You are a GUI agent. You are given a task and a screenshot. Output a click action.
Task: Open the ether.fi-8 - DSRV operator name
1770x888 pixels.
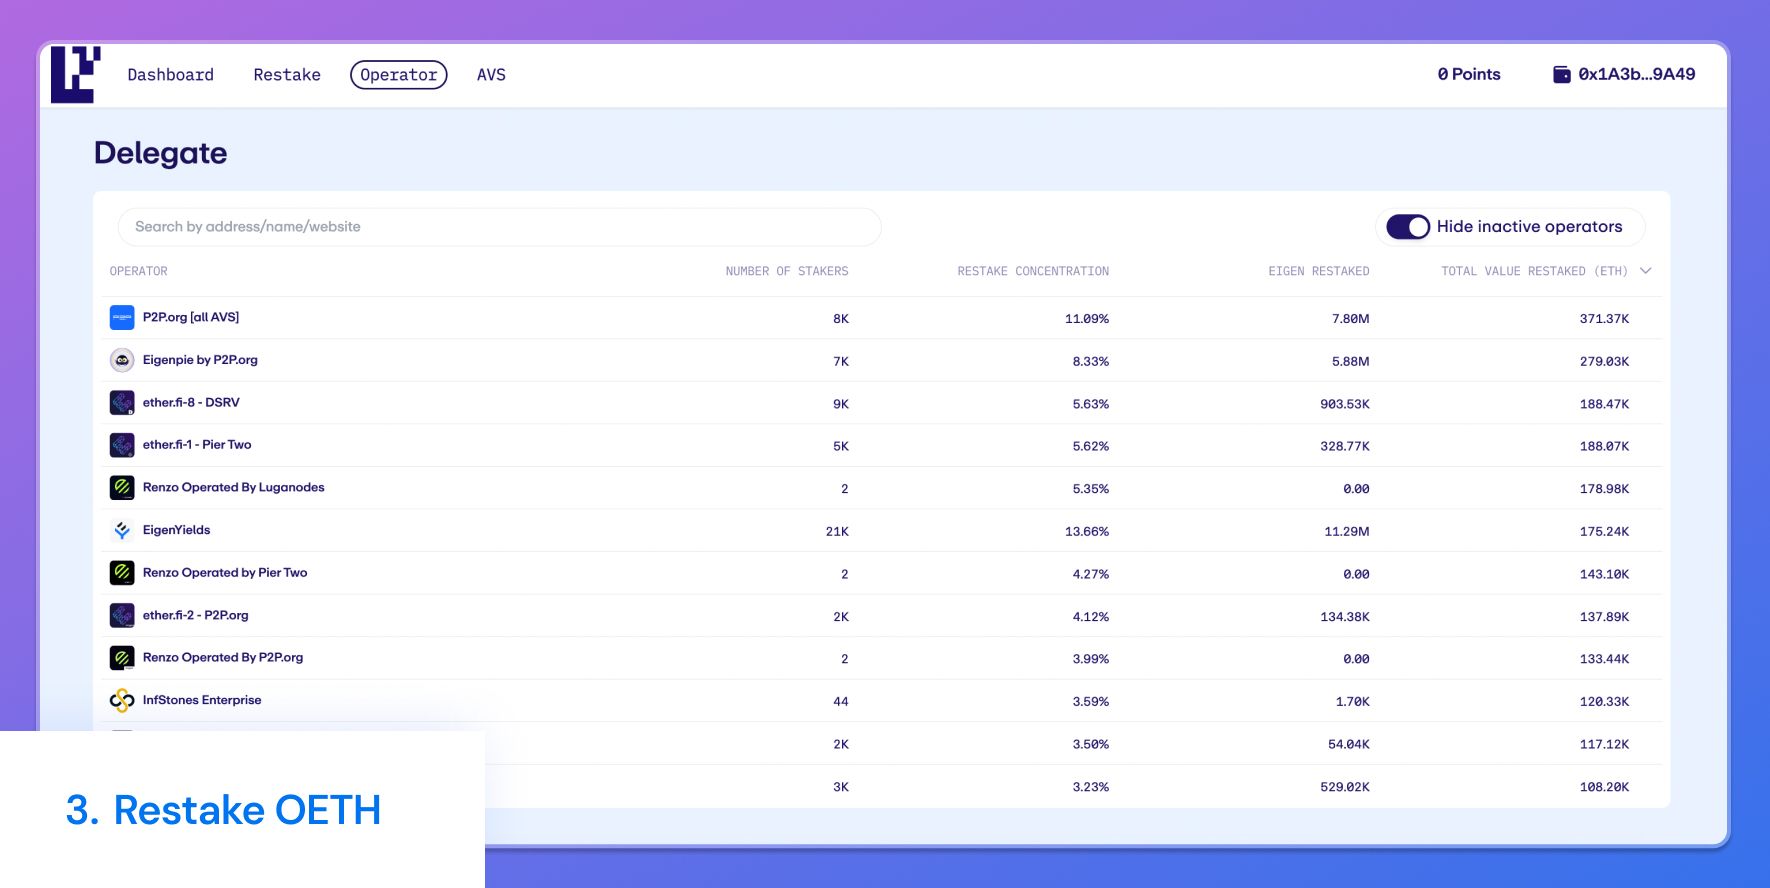191,402
